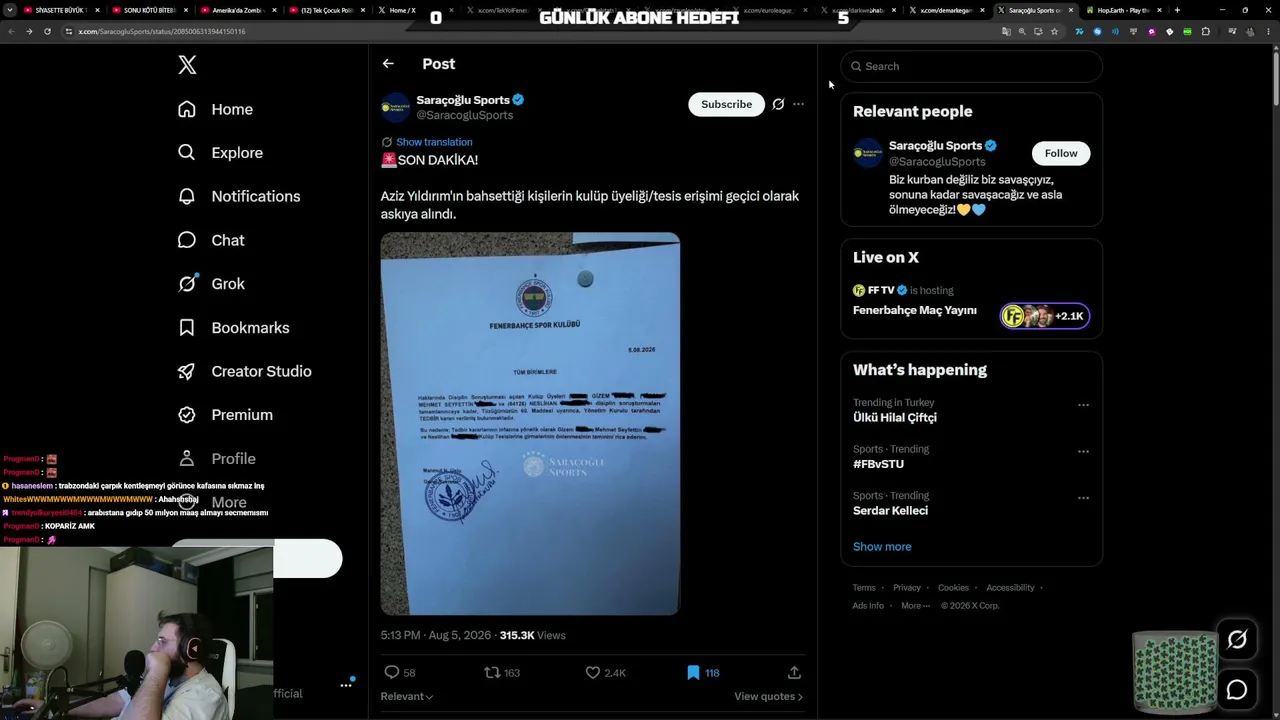Open a new browser tab
This screenshot has width=1280, height=720.
(x=1177, y=10)
